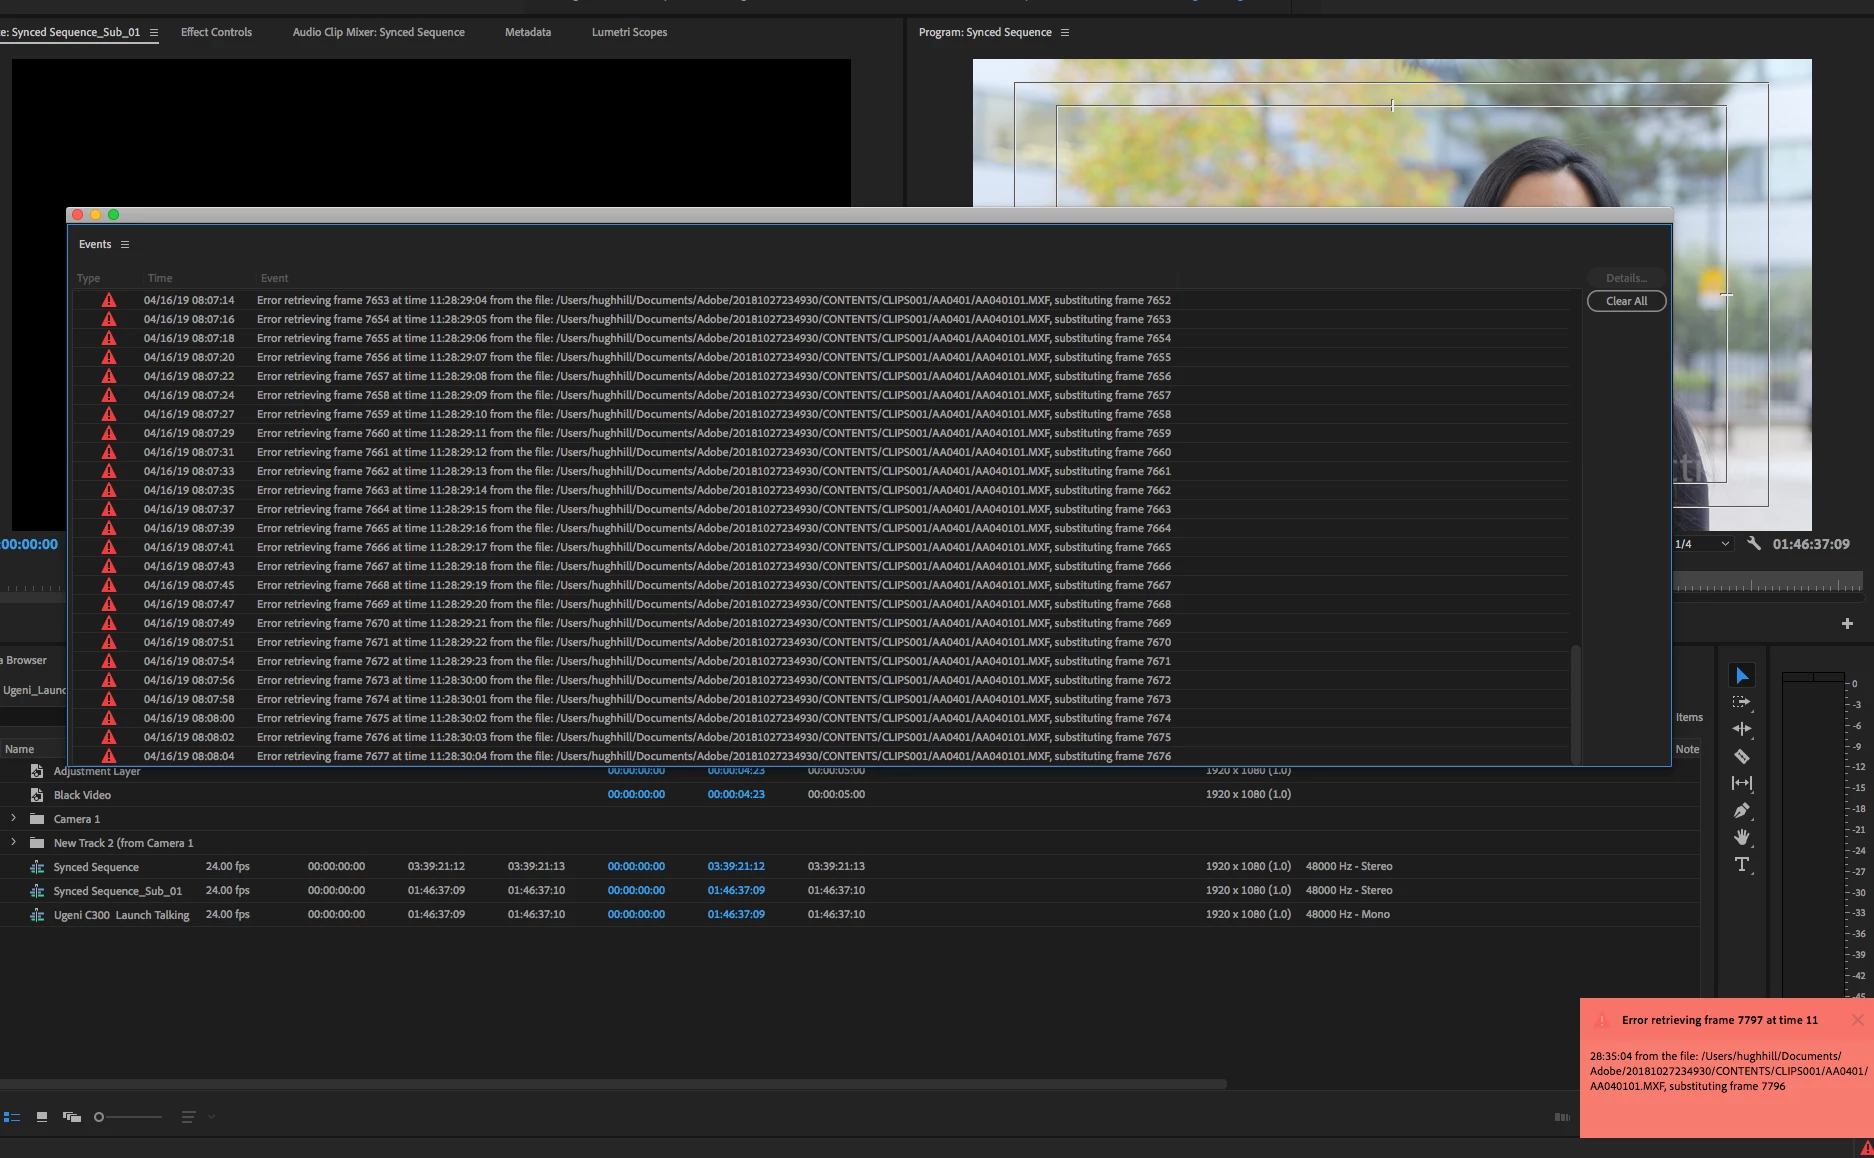Open the Events panel hamburger menu
The image size is (1874, 1158).
pos(125,245)
